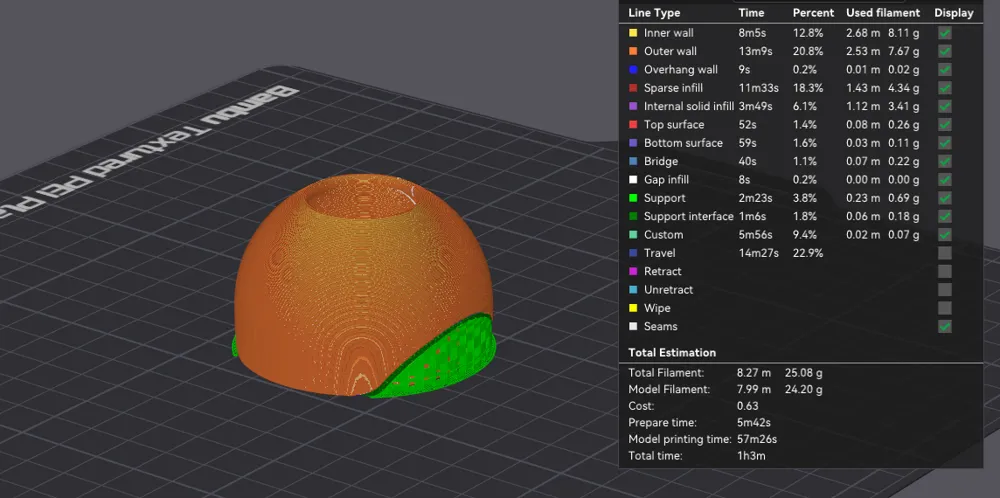Uncheck the Top surface display checkbox
Viewport: 1000px width, 498px height.
click(x=945, y=124)
